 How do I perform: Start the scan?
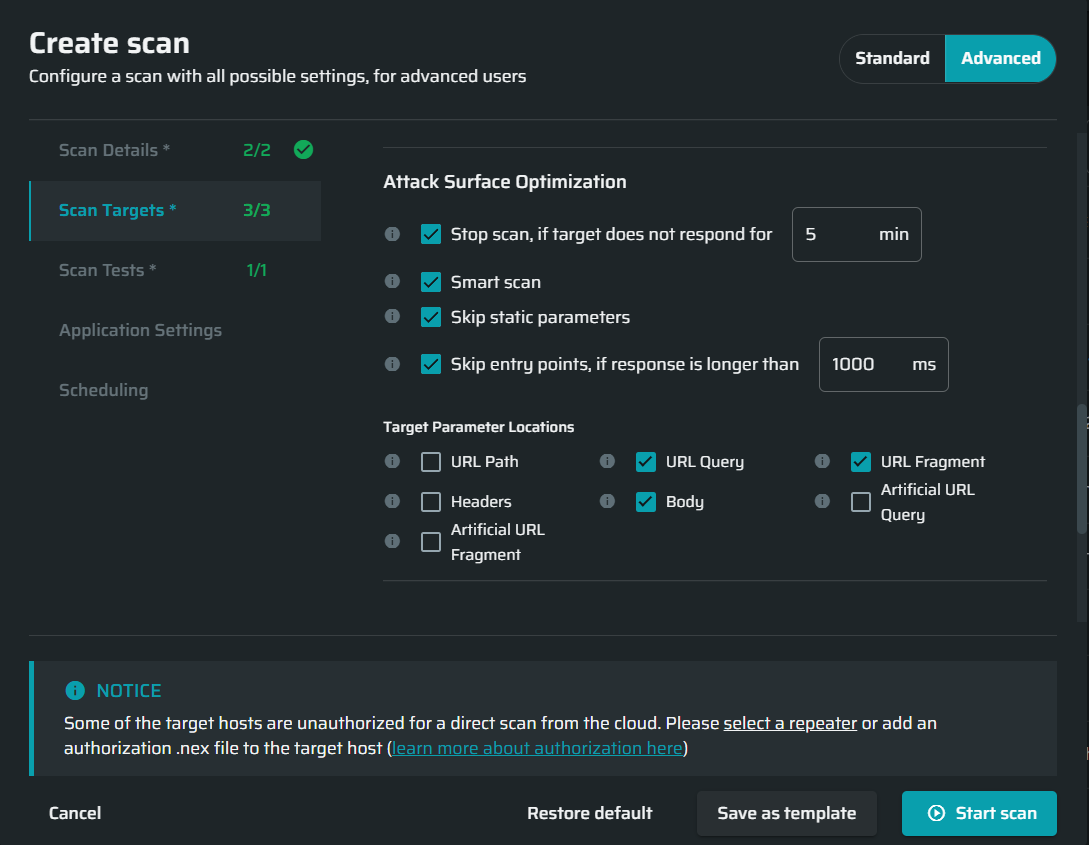(979, 813)
